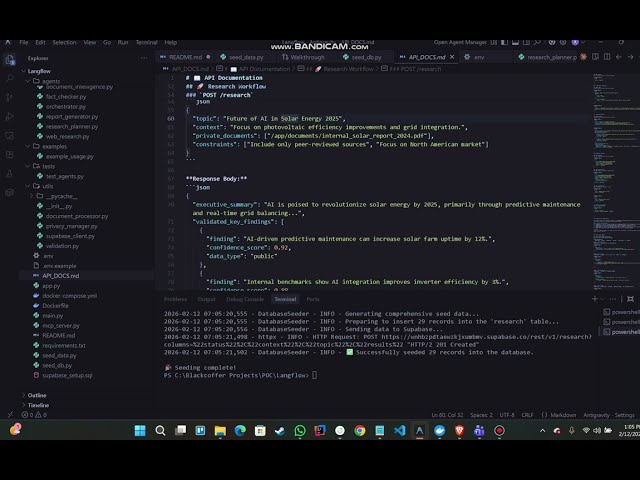
Task: Click the editor minimap
Action: (616, 182)
